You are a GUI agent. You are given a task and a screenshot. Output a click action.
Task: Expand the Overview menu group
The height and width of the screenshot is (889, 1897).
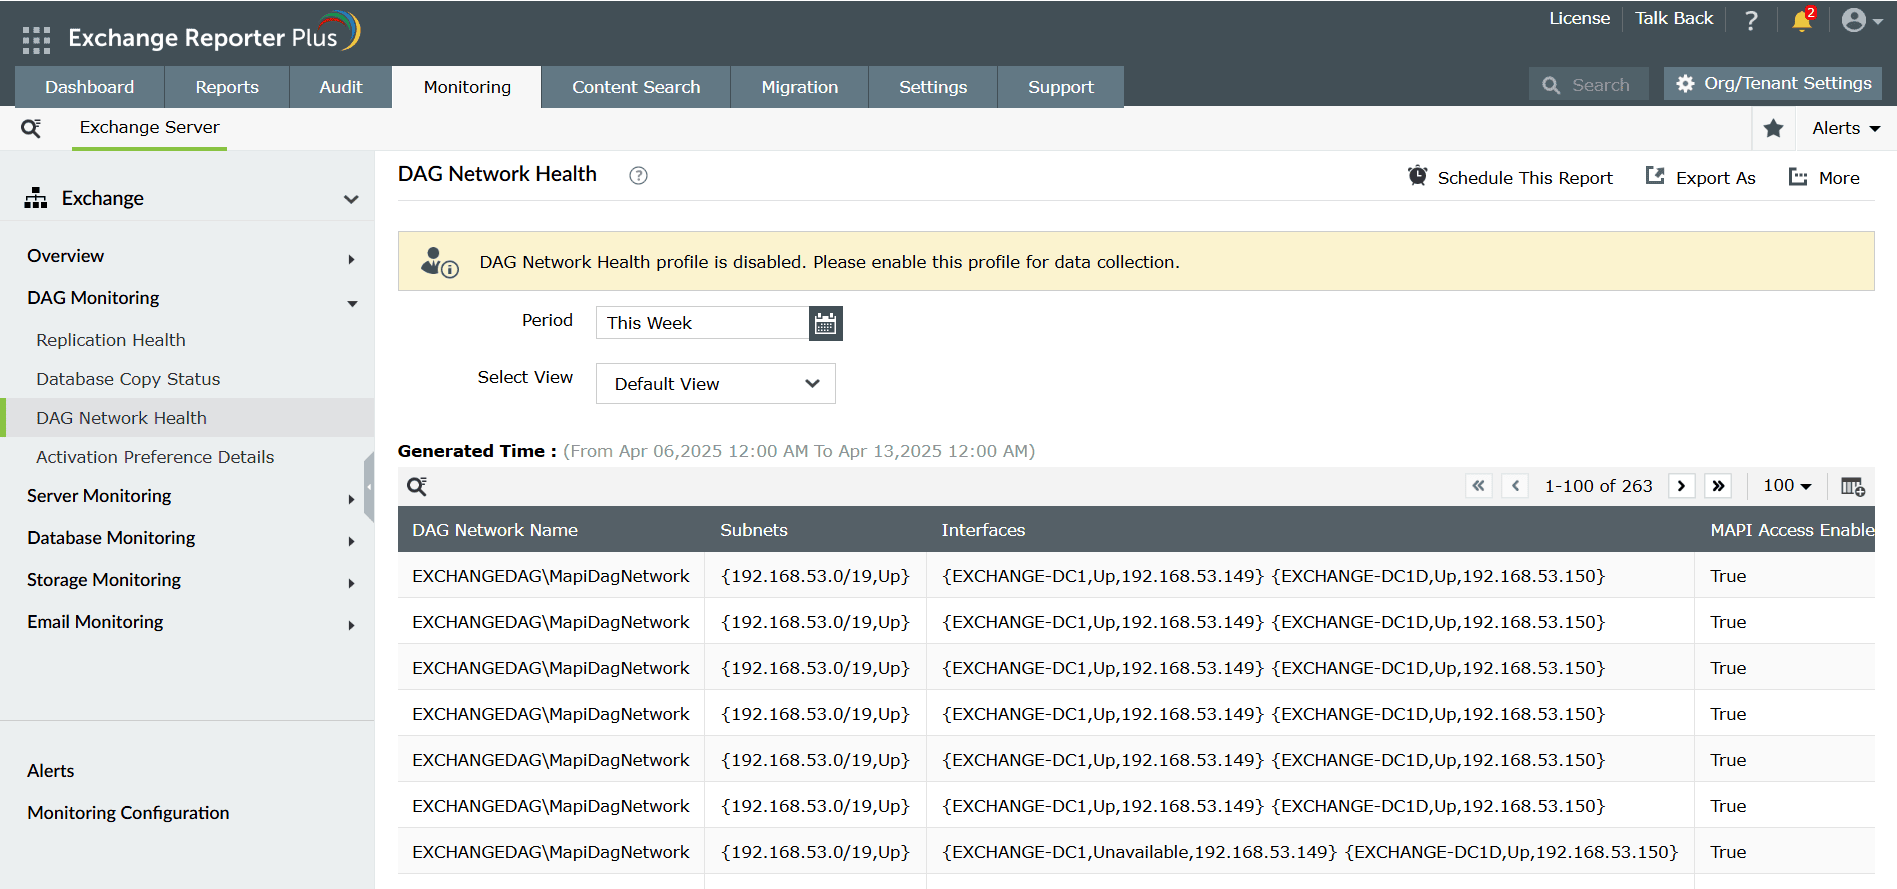pyautogui.click(x=351, y=259)
